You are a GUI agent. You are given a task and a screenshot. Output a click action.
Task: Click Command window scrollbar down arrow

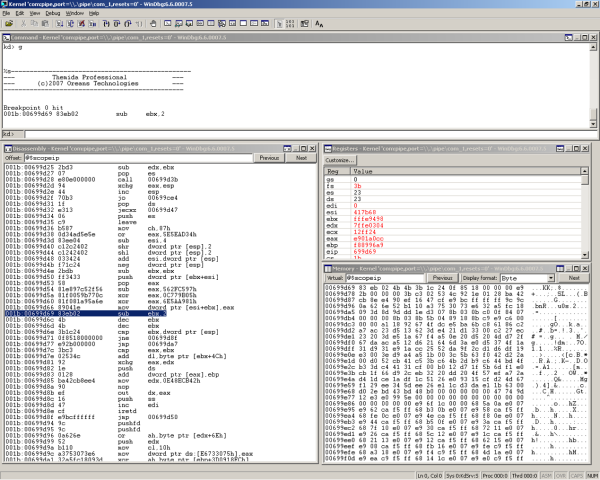click(x=593, y=124)
